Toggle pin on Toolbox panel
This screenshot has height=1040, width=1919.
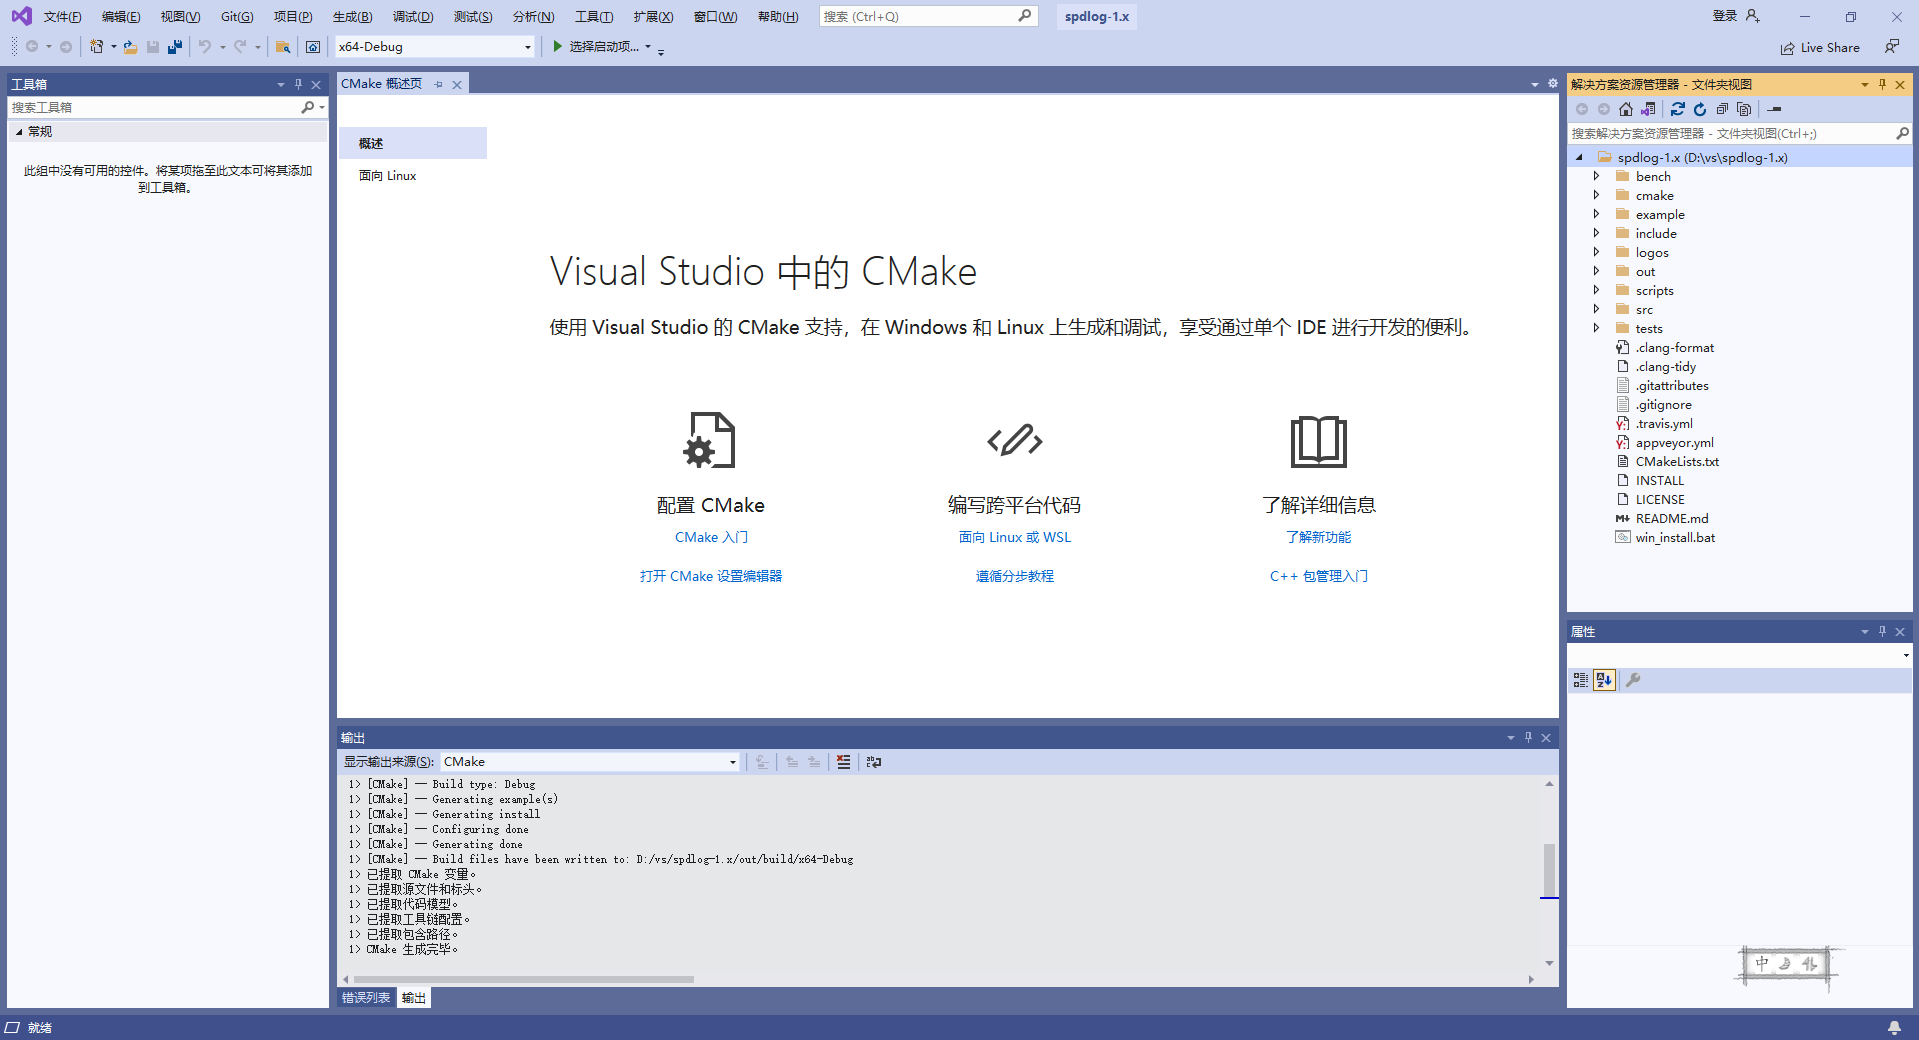298,84
